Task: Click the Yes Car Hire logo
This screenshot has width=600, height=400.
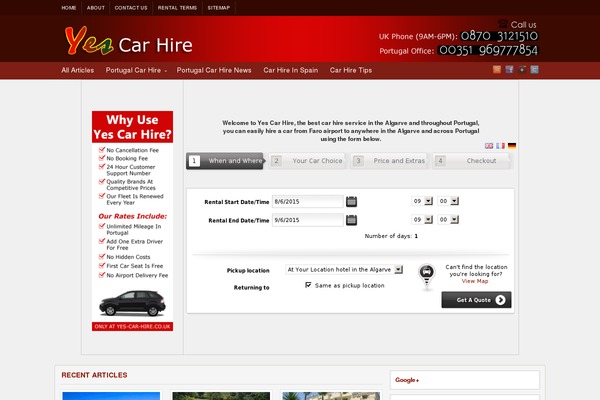Action: (129, 41)
